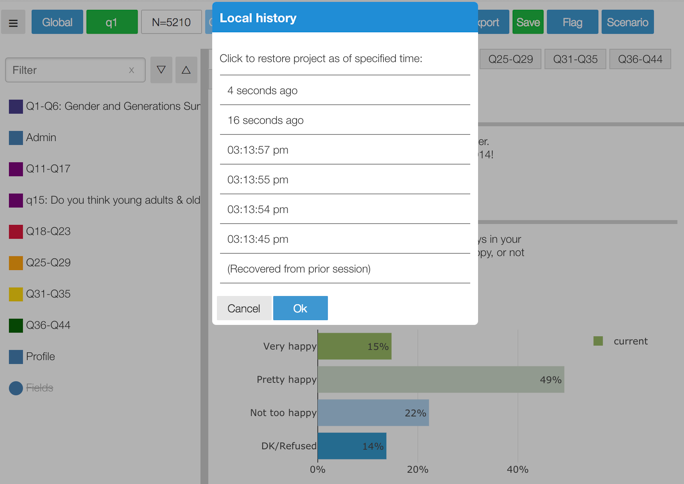The width and height of the screenshot is (684, 484).
Task: Open the hamburger menu icon
Action: pos(14,22)
